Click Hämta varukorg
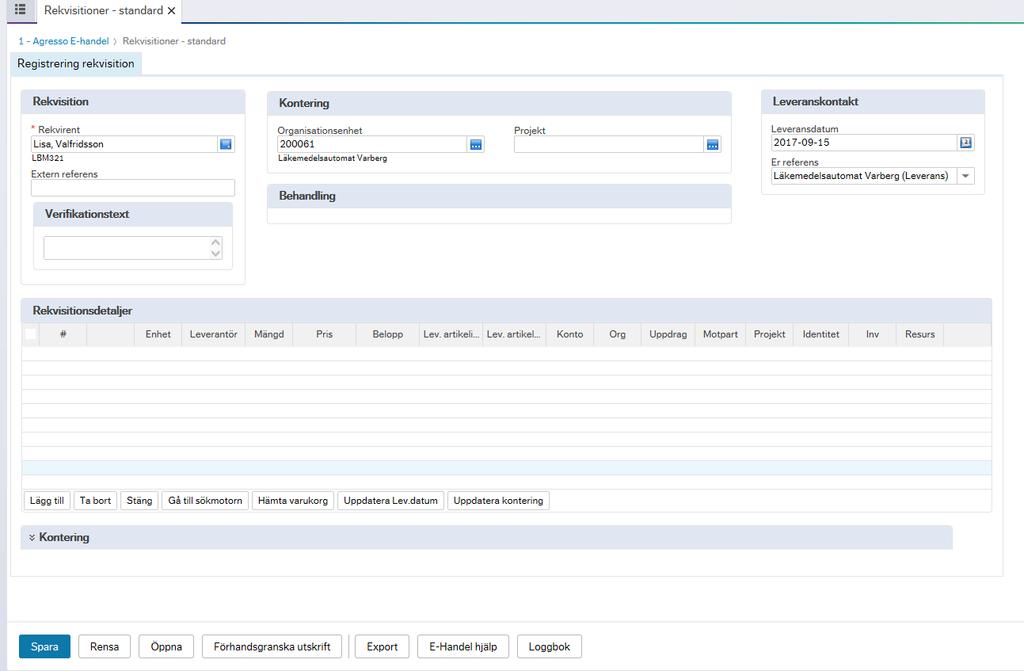Screen dimensions: 1024x671 [x=293, y=500]
